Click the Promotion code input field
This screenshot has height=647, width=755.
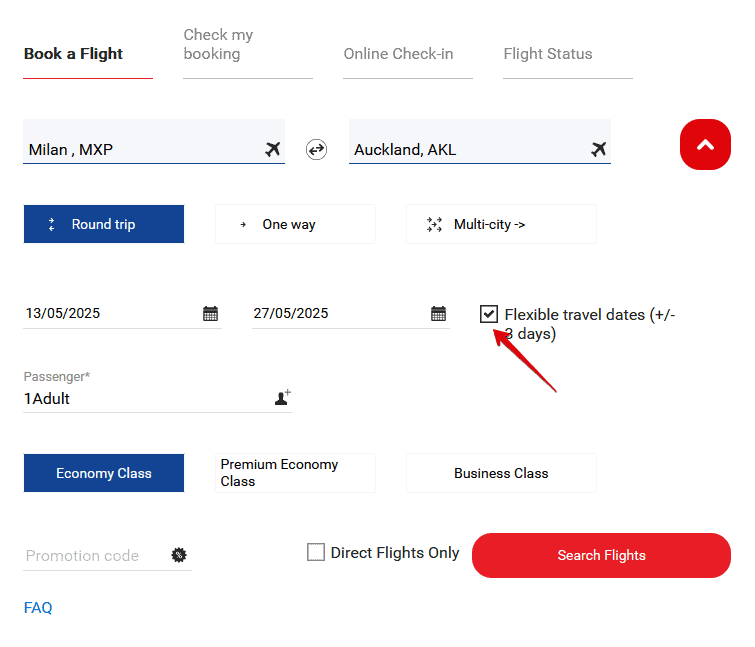click(x=94, y=556)
